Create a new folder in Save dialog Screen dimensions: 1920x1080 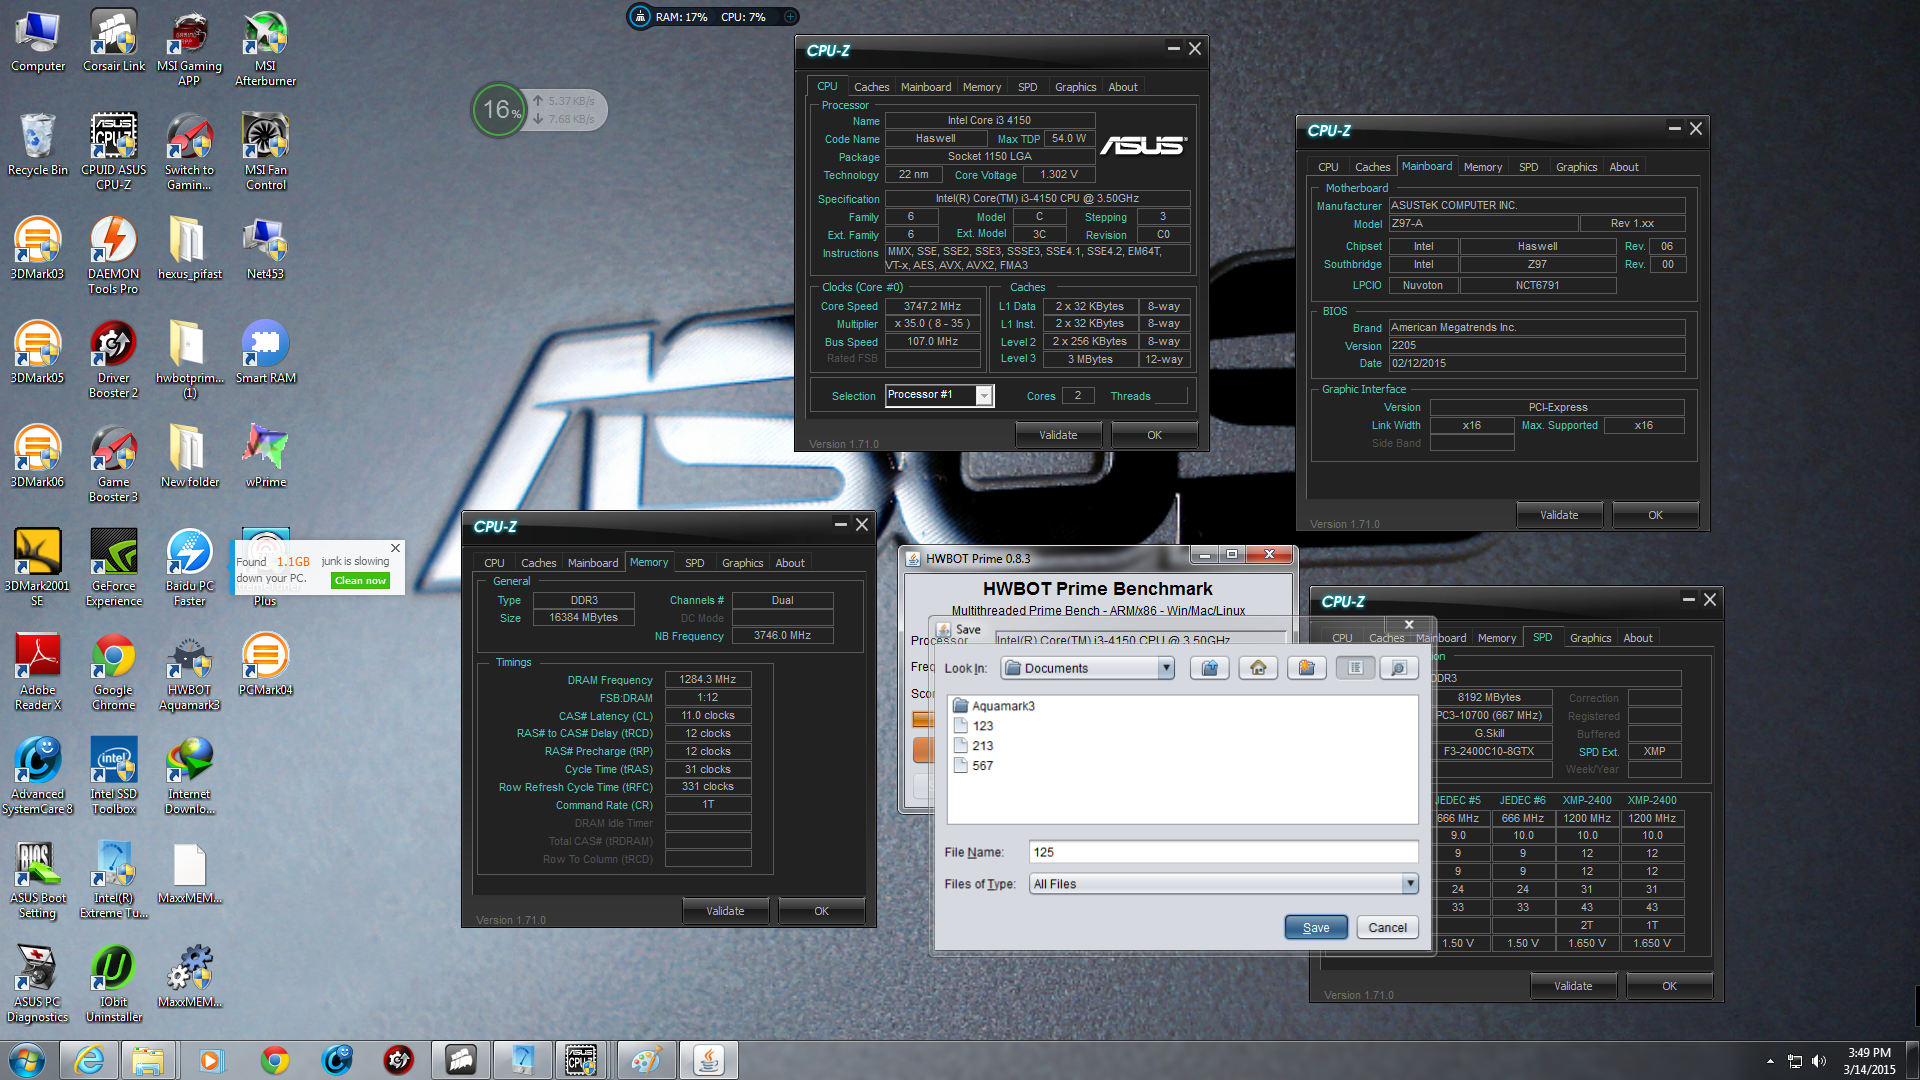pyautogui.click(x=1306, y=668)
